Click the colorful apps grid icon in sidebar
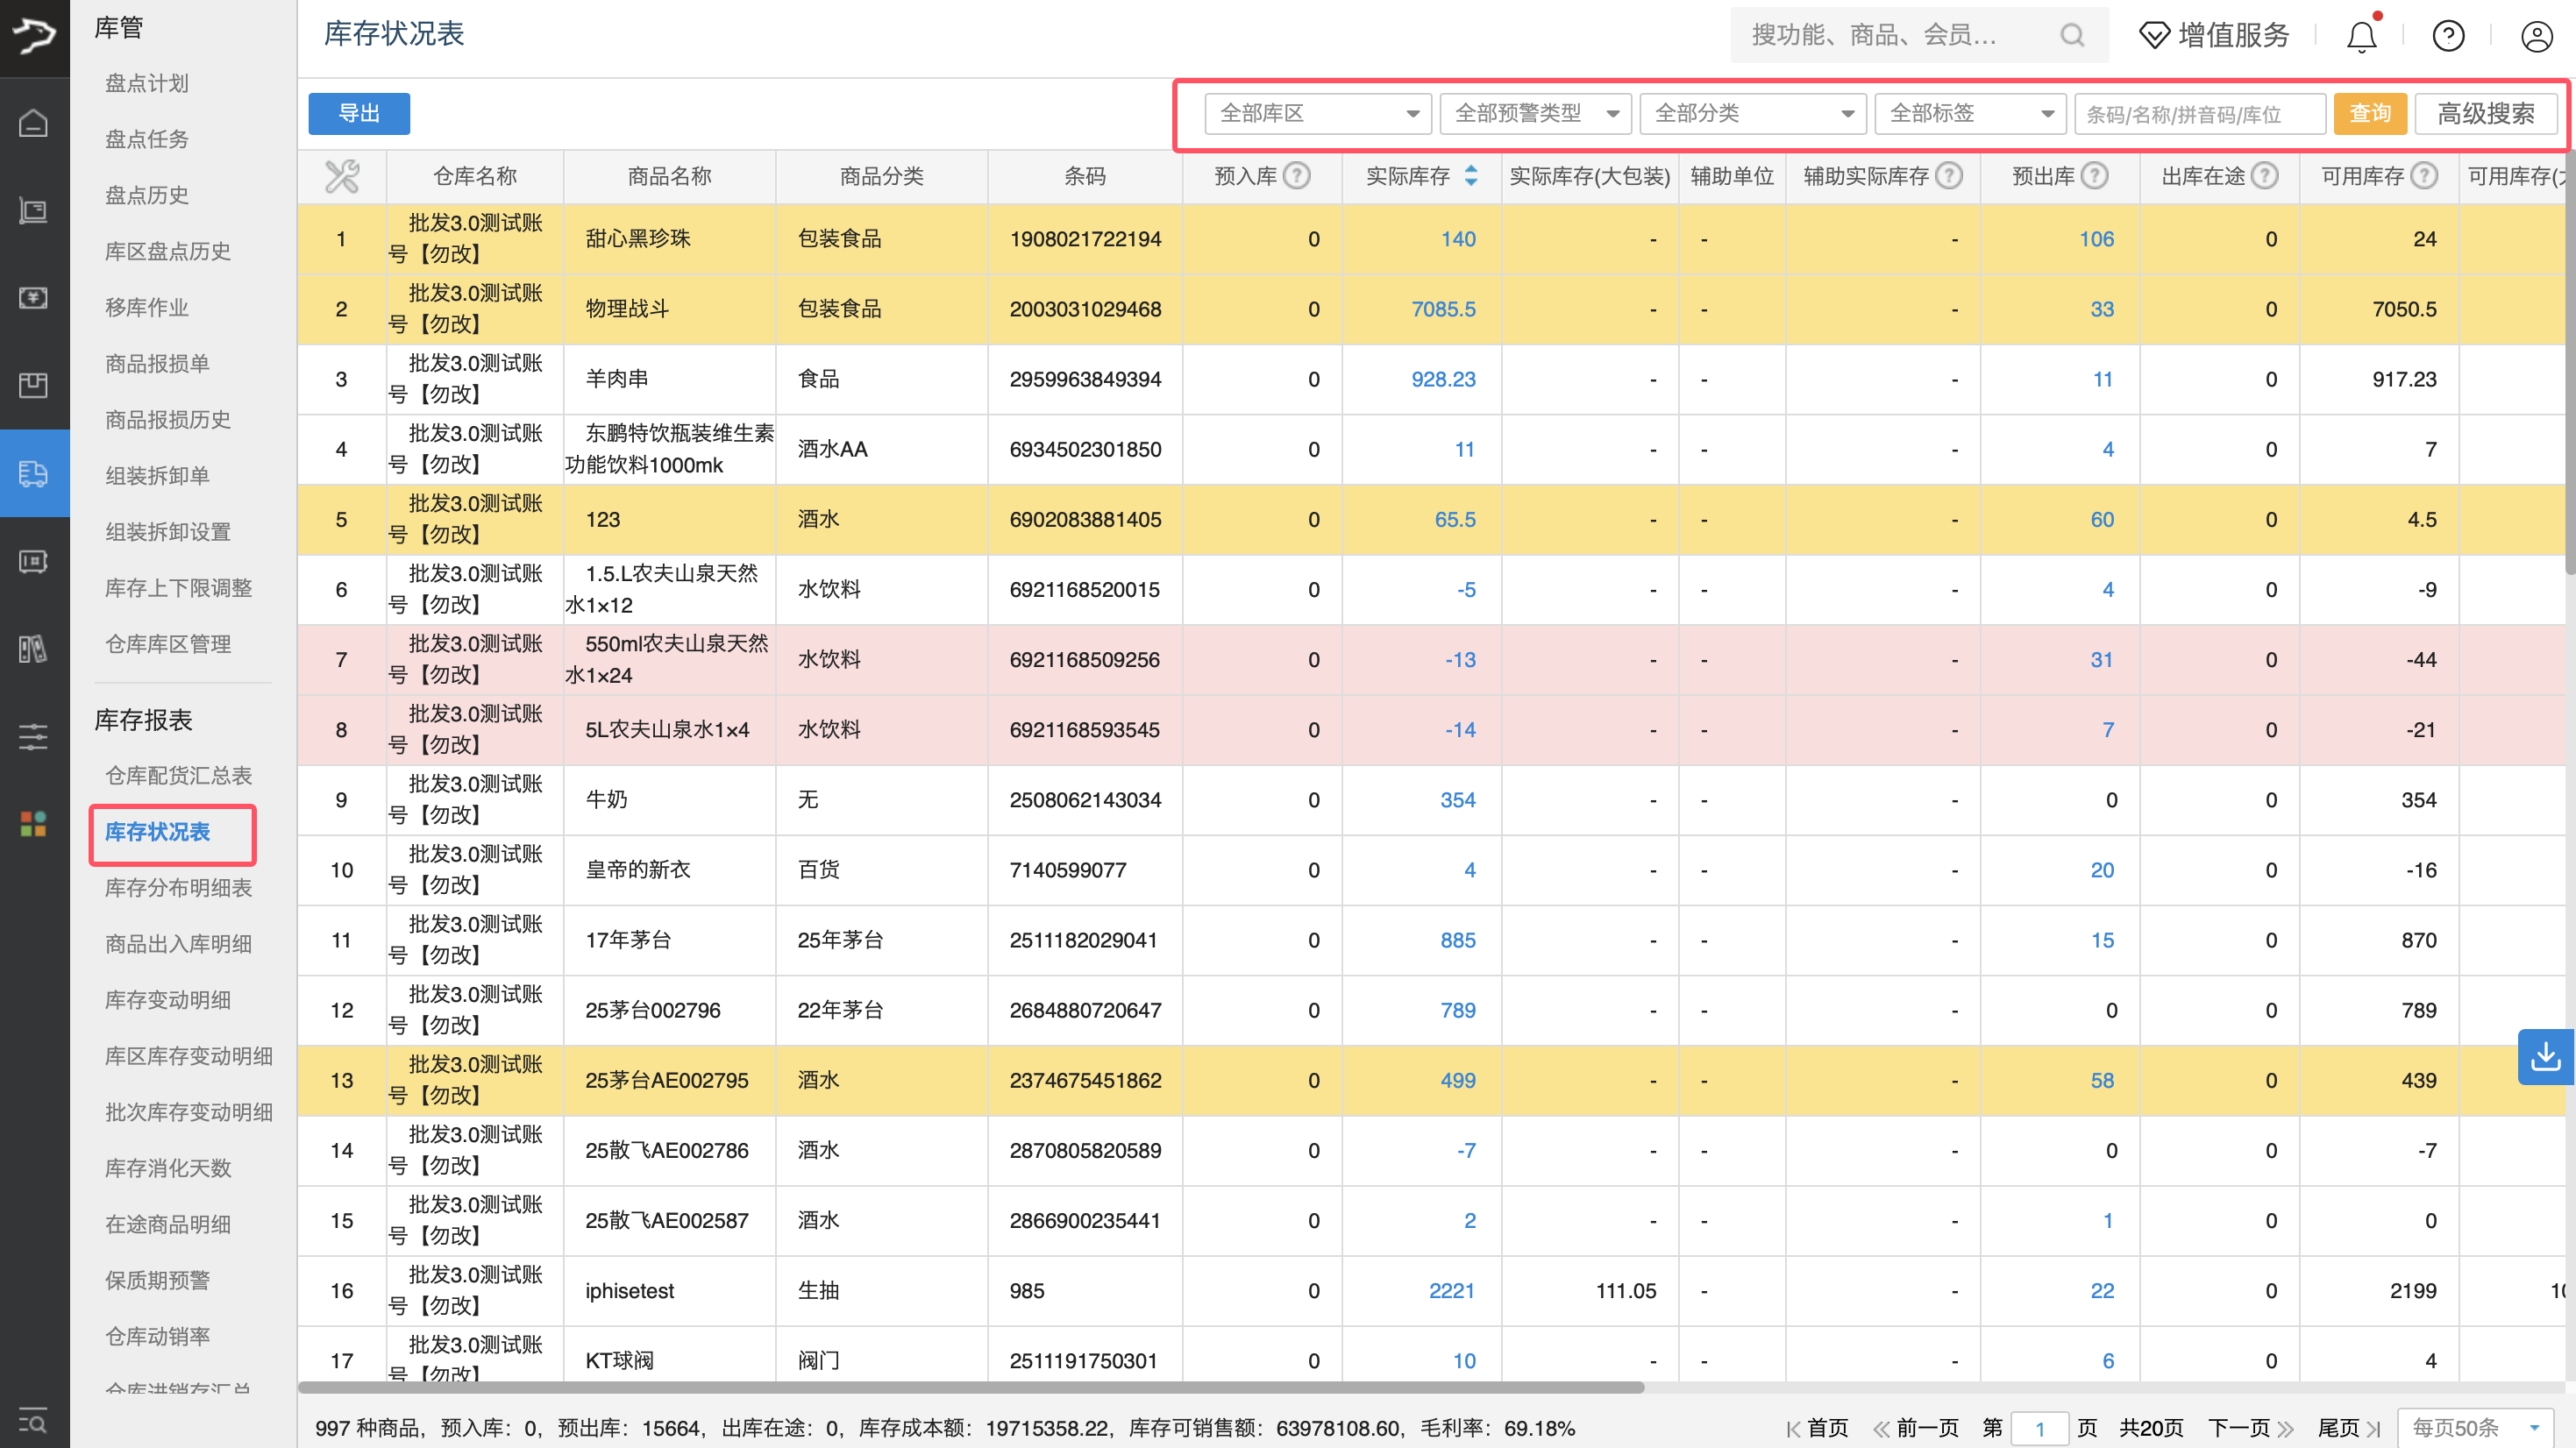Image resolution: width=2576 pixels, height=1448 pixels. (33, 824)
